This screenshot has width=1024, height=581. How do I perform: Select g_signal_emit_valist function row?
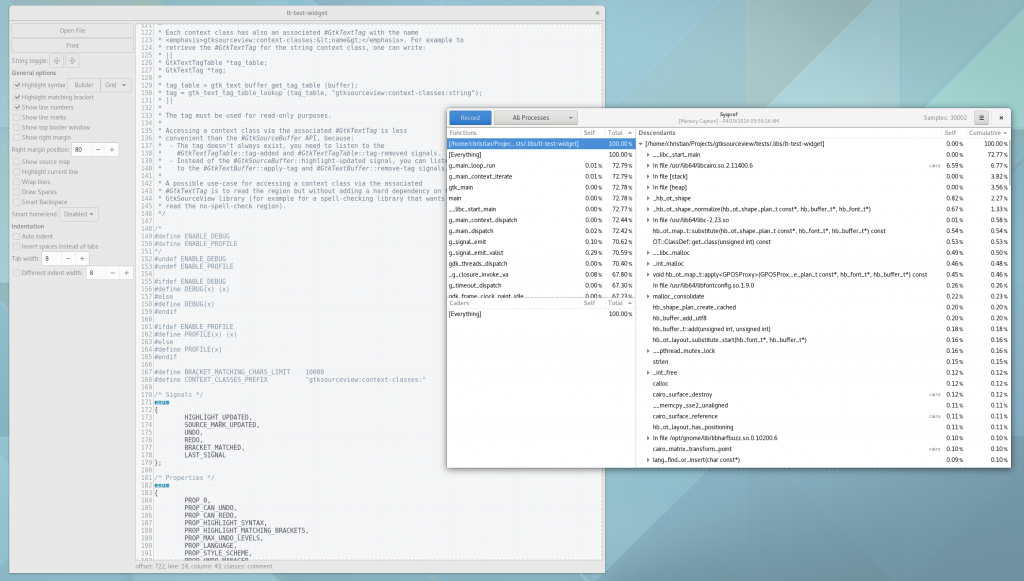[541, 253]
